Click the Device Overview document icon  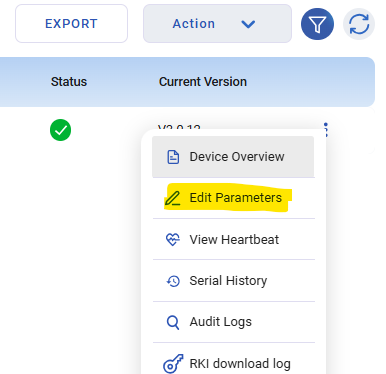173,157
